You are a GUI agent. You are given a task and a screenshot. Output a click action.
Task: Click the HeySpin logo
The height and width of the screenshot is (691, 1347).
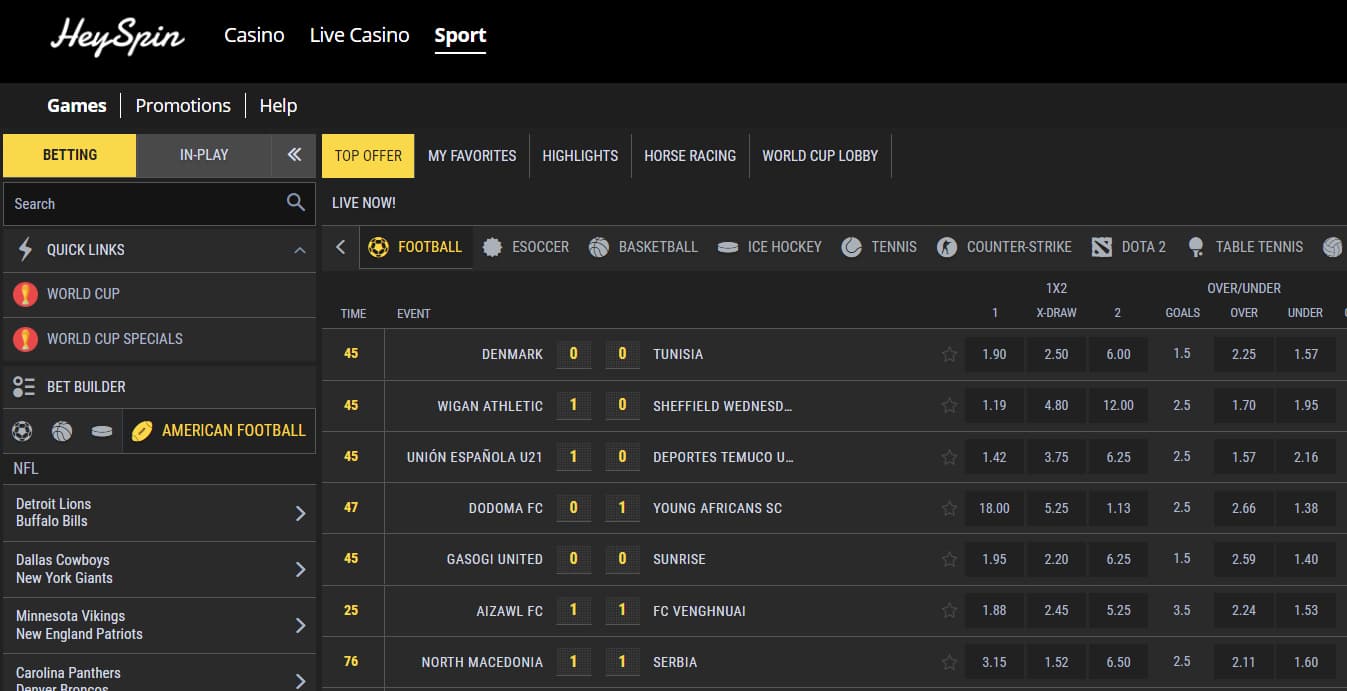click(x=117, y=37)
